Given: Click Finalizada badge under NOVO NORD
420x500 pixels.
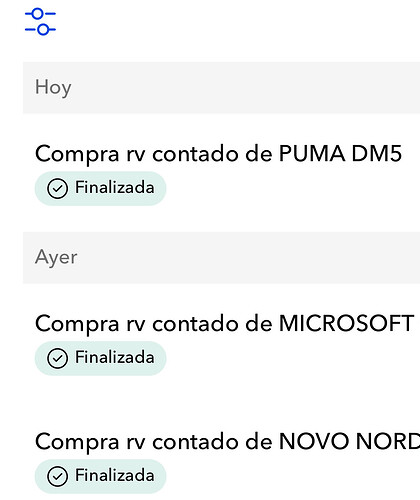Looking at the screenshot, I should (x=100, y=476).
